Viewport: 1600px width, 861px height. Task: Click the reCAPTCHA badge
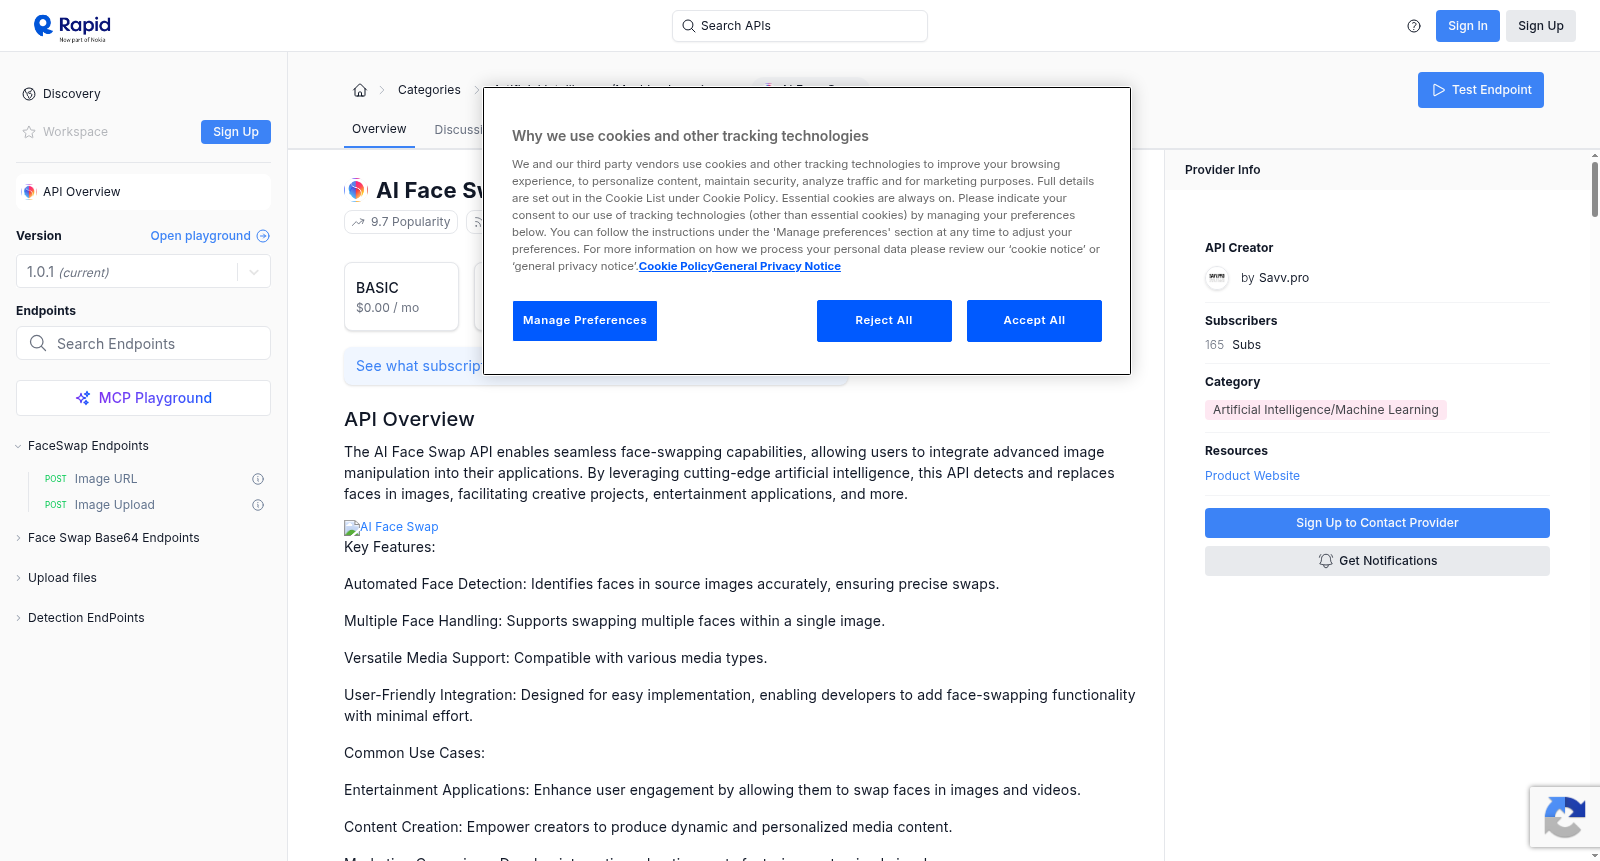[x=1565, y=817]
